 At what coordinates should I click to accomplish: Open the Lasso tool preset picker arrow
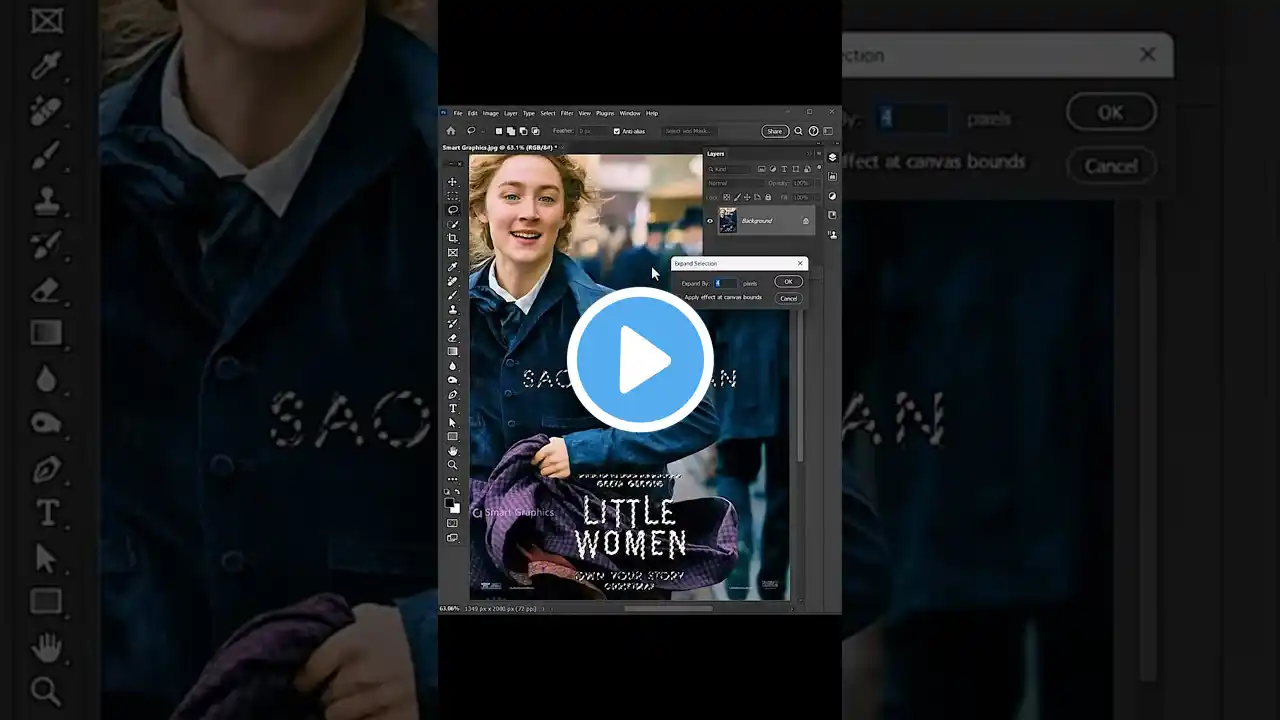(483, 131)
